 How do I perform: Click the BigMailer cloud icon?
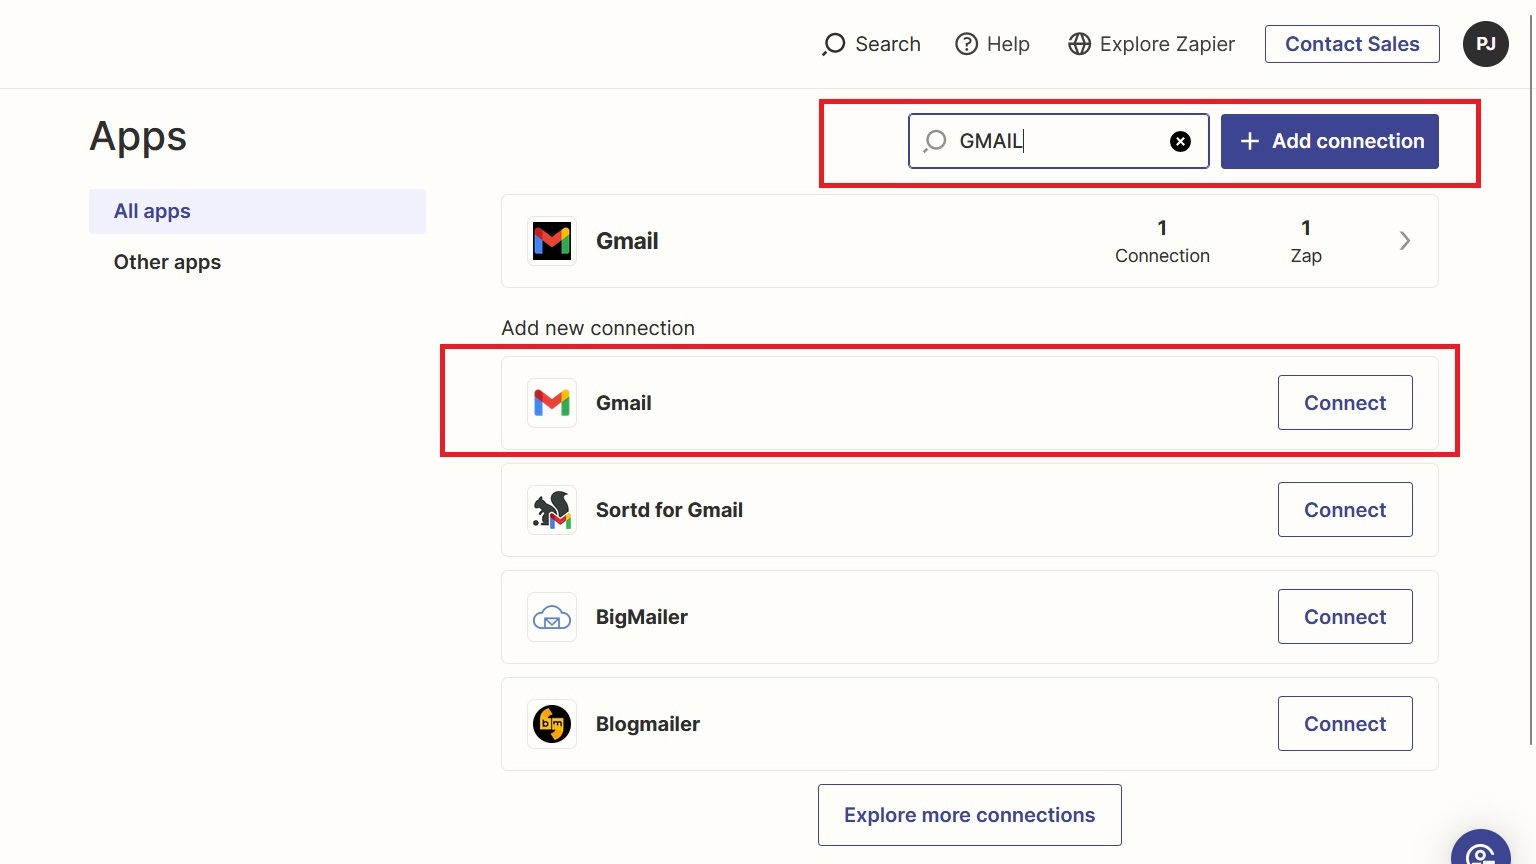[x=552, y=617]
